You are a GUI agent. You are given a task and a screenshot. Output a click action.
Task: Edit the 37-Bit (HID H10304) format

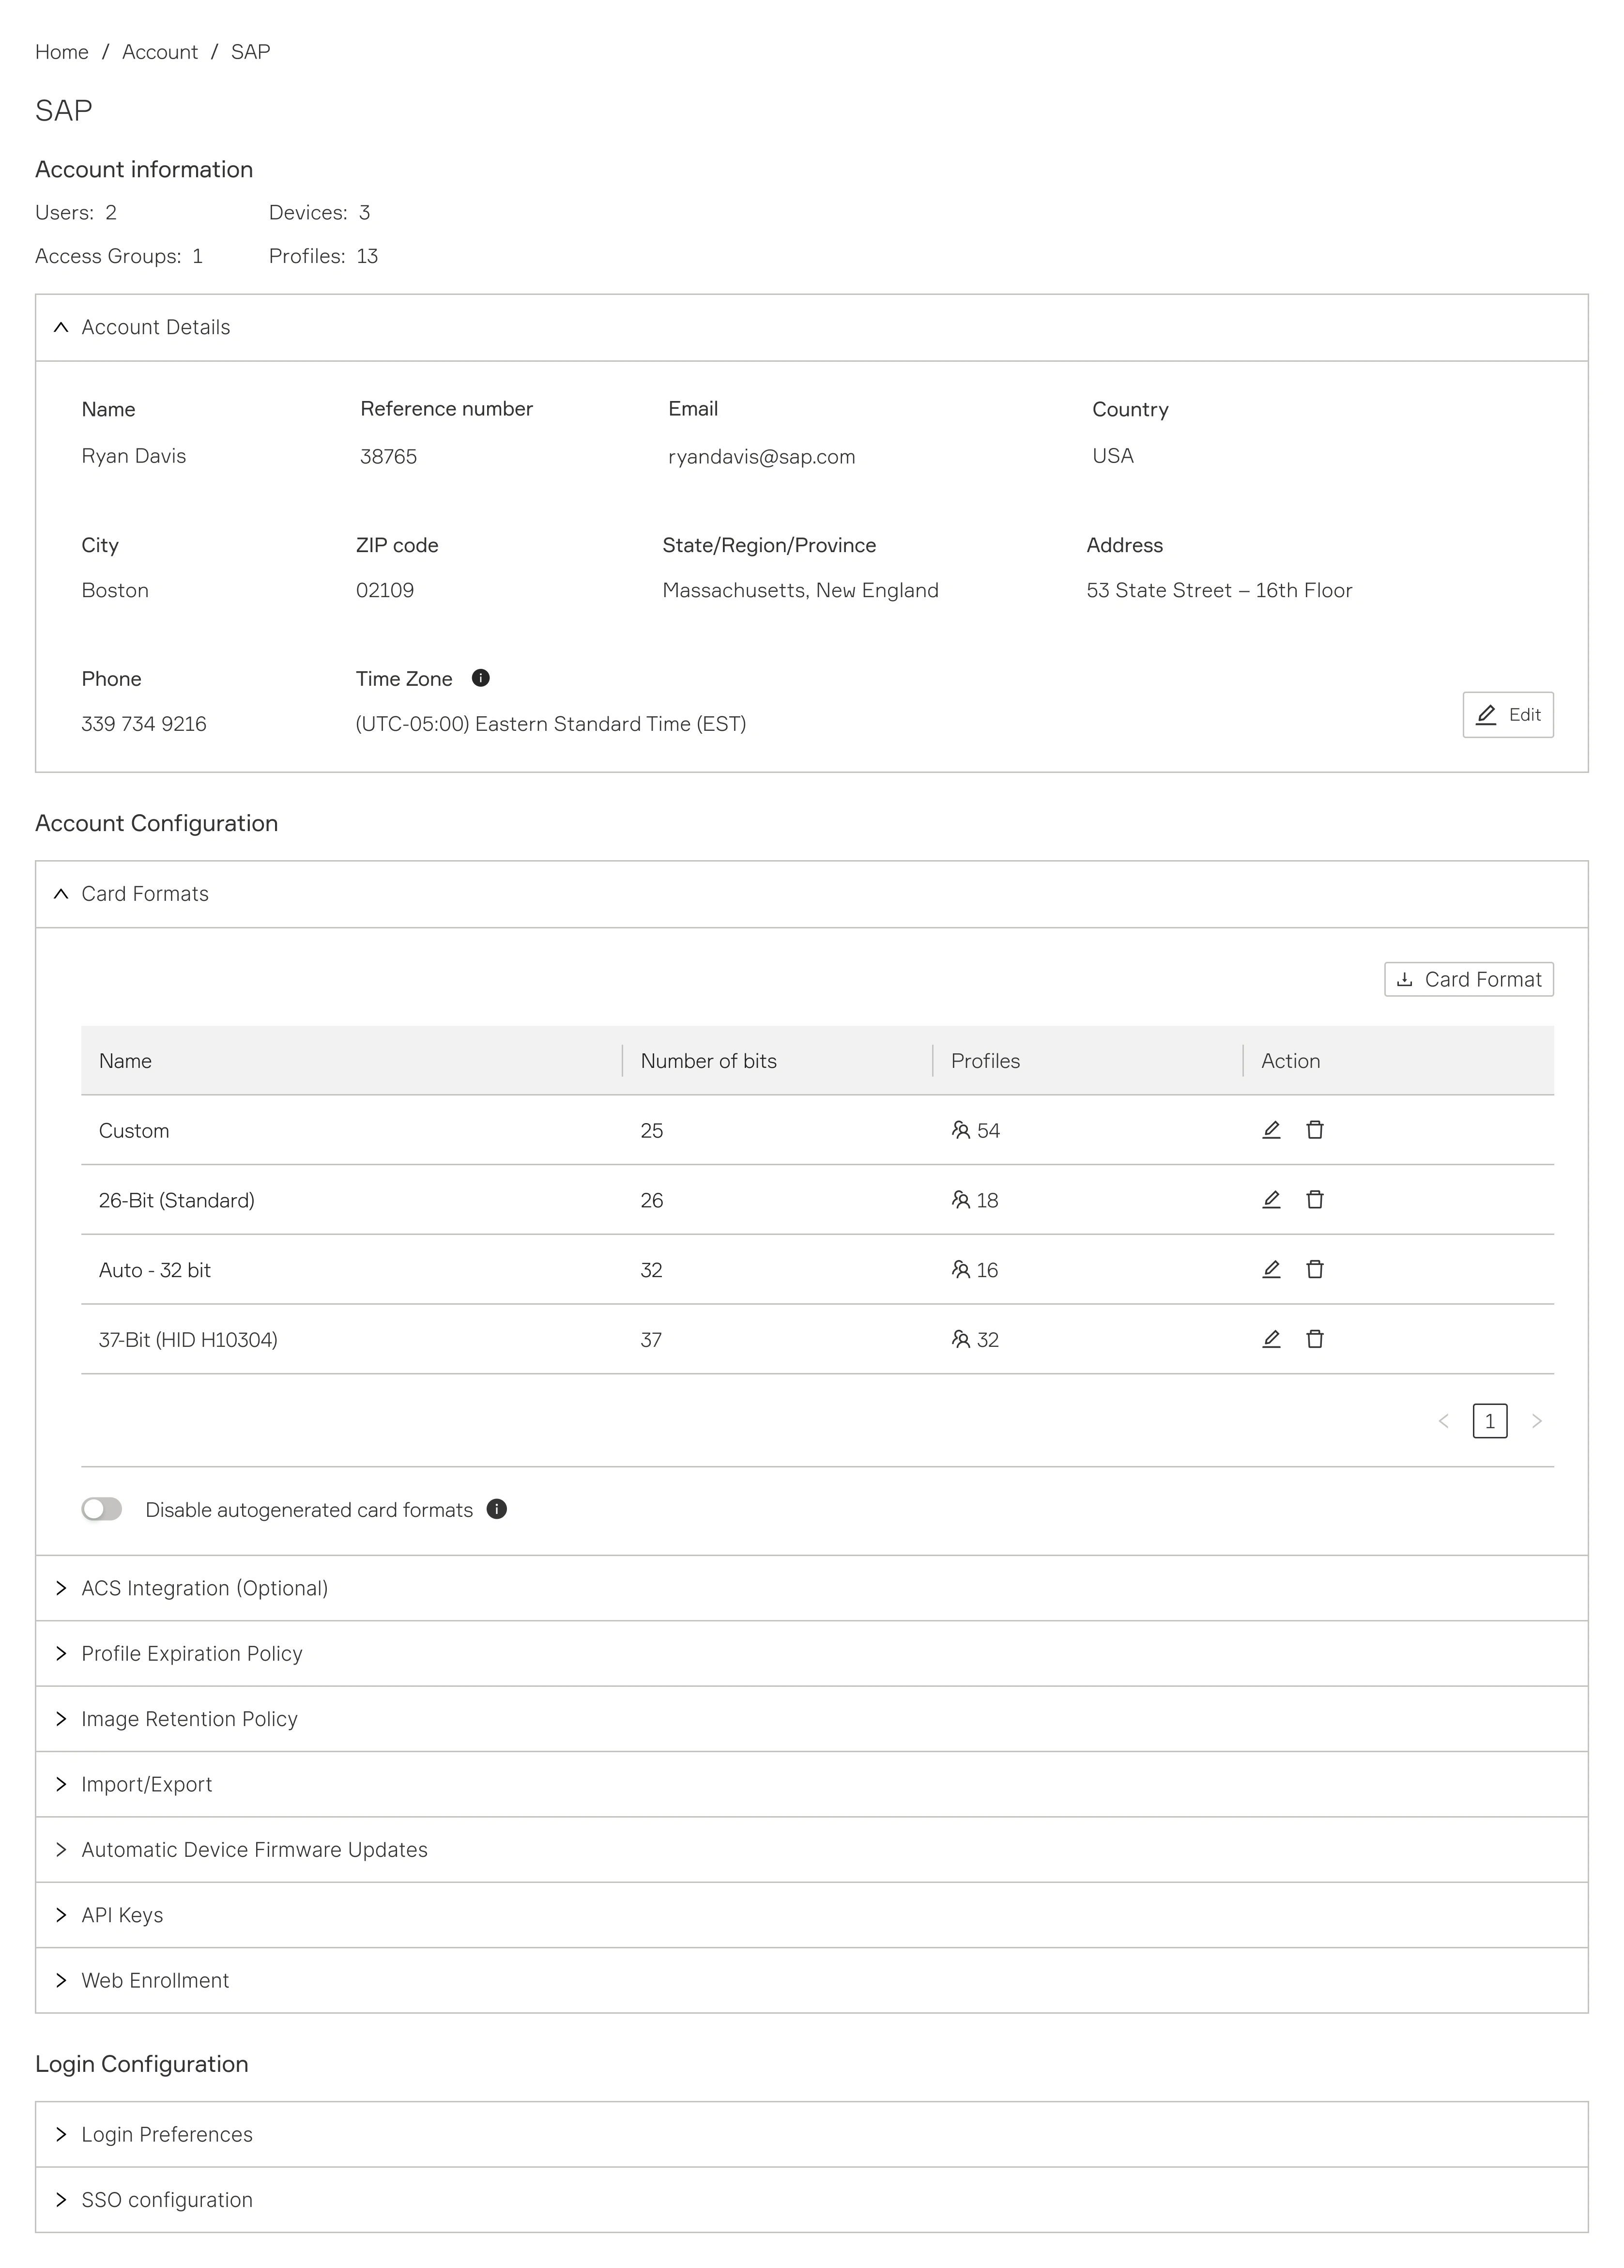click(x=1271, y=1339)
